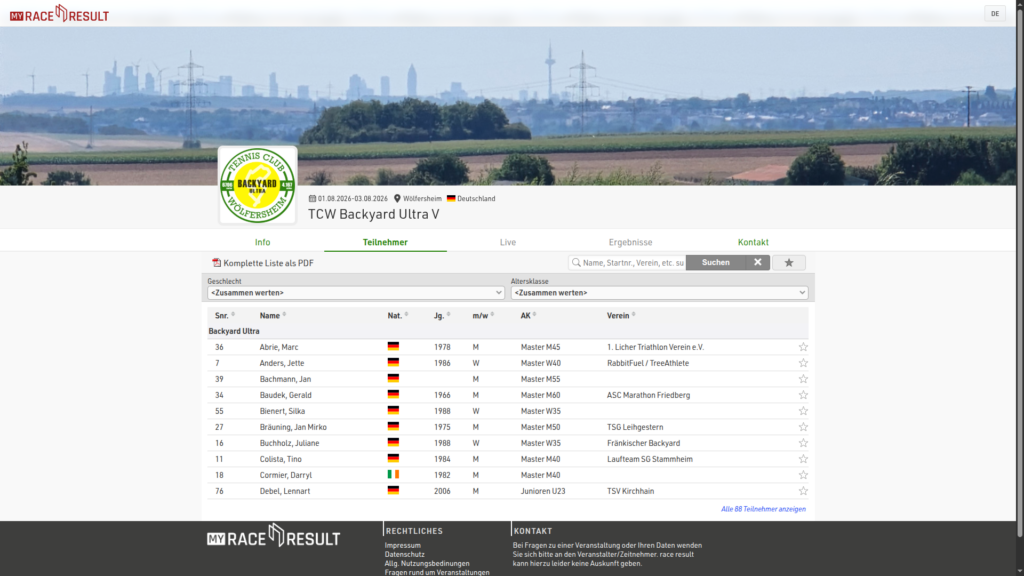1024x576 pixels.
Task: Sort by Jg. column
Action: (442, 315)
